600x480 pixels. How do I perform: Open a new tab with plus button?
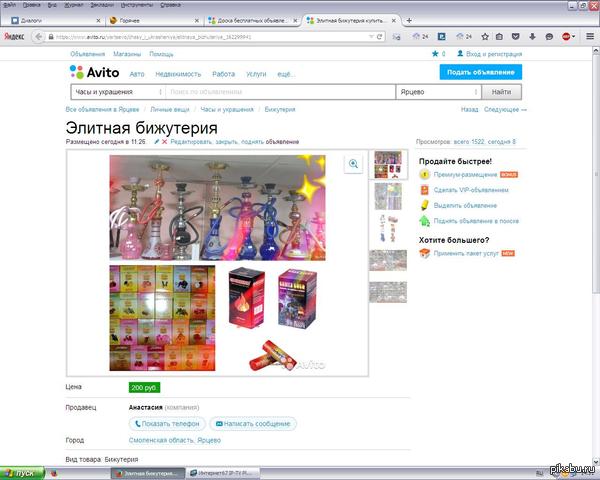tap(409, 20)
